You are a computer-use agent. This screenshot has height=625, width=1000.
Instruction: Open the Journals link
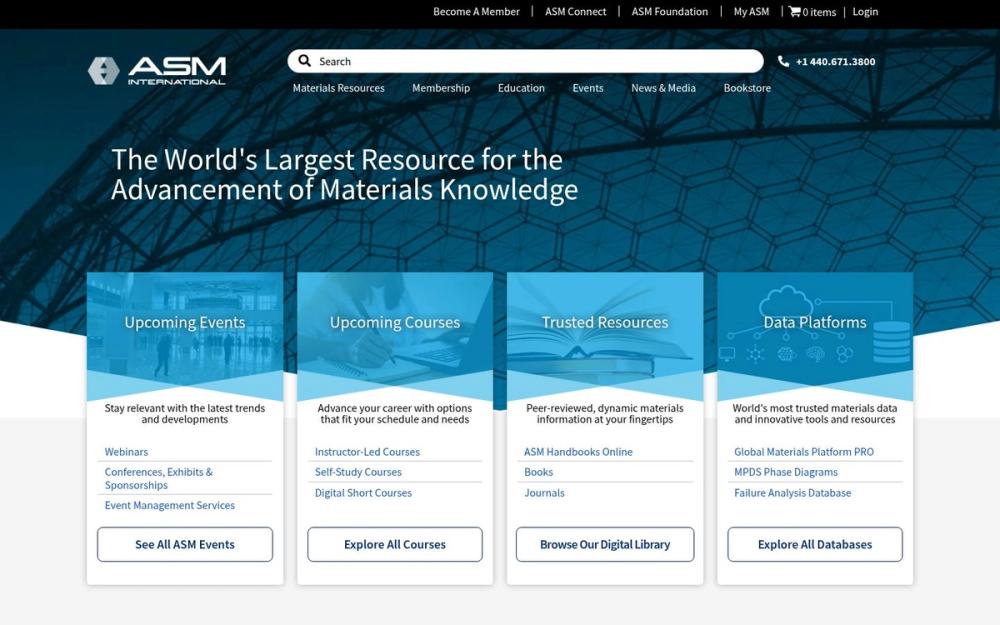tap(544, 493)
